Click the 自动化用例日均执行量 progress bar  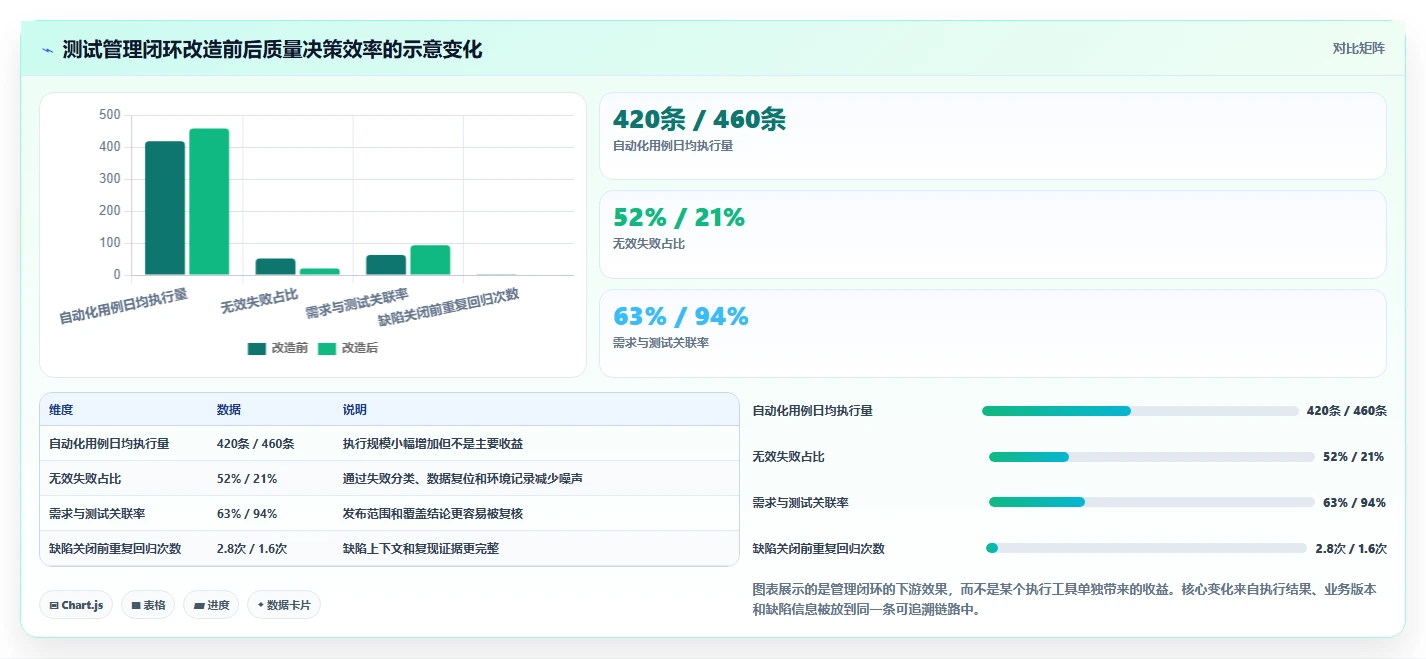[1140, 411]
